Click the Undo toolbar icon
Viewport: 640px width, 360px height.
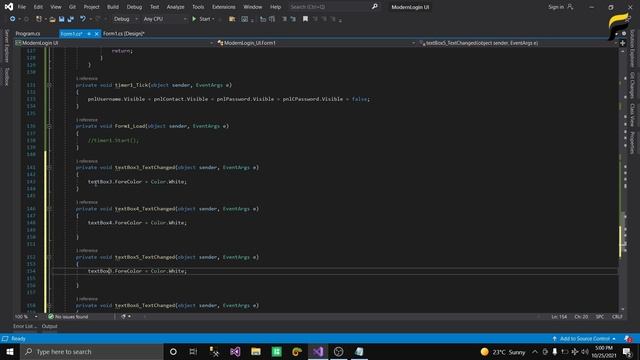point(83,19)
